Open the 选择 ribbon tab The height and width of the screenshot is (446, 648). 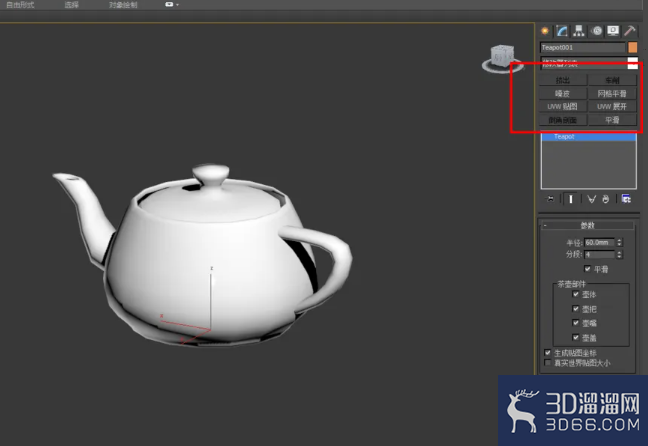click(71, 5)
